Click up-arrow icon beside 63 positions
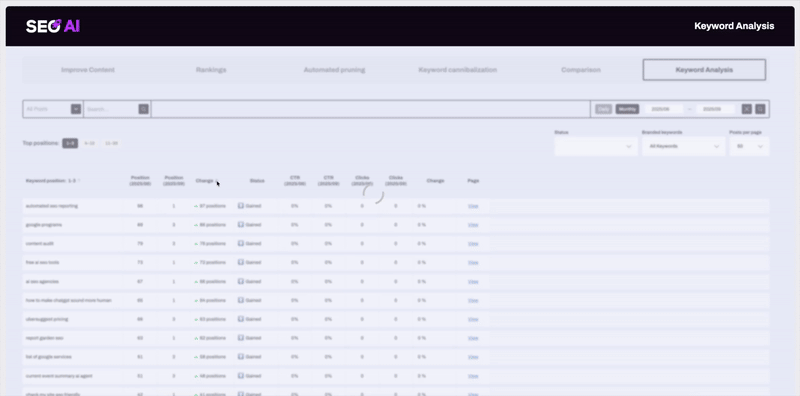This screenshot has height=396, width=800. [x=196, y=319]
